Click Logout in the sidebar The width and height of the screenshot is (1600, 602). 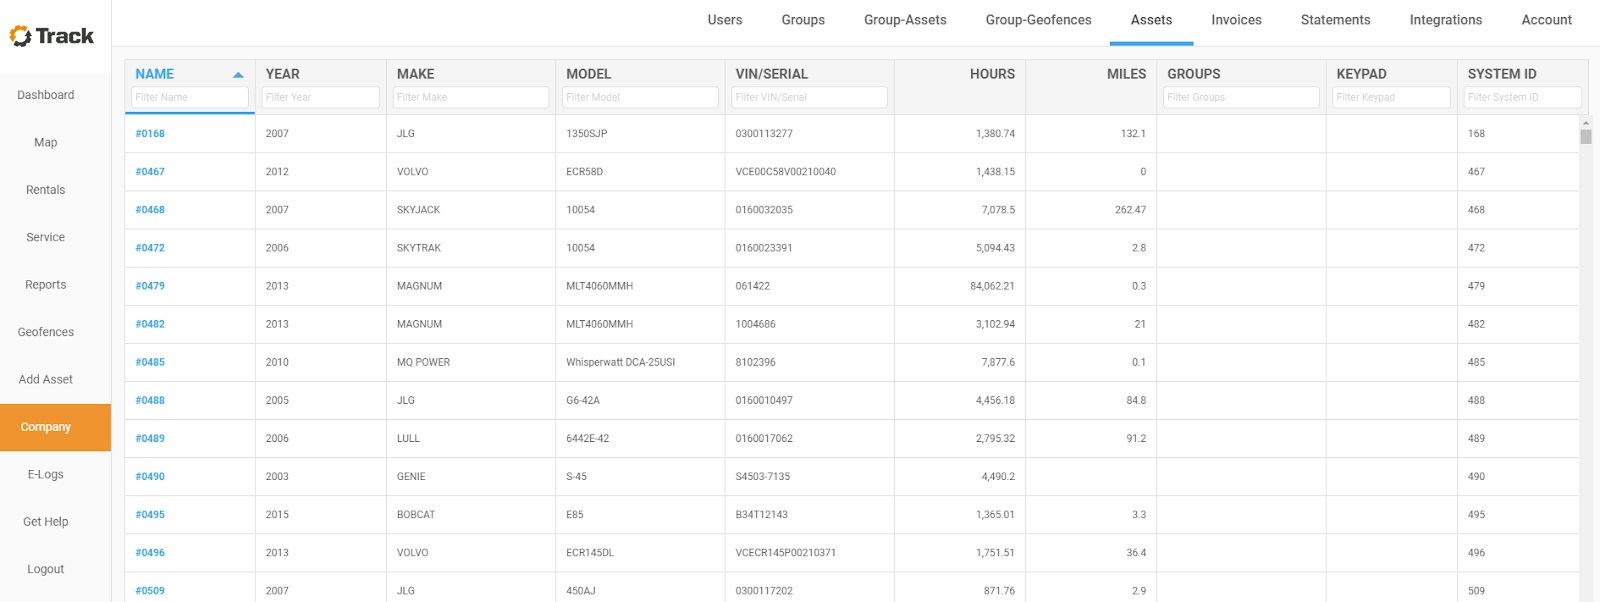pos(46,569)
